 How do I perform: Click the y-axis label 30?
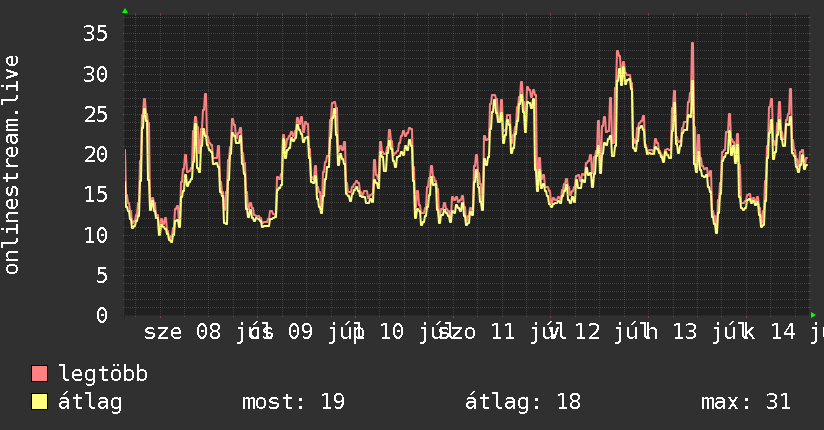pyautogui.click(x=96, y=74)
